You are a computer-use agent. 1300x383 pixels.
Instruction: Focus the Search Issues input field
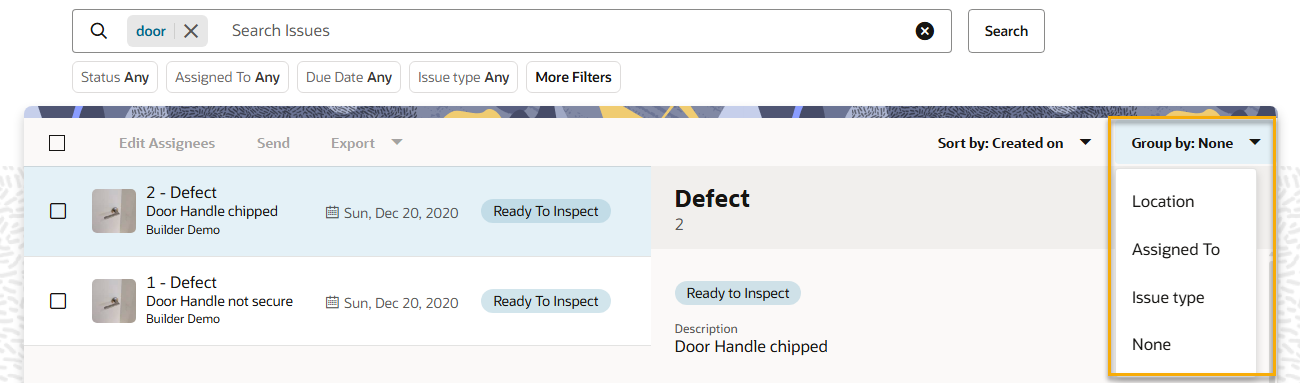[x=565, y=31]
